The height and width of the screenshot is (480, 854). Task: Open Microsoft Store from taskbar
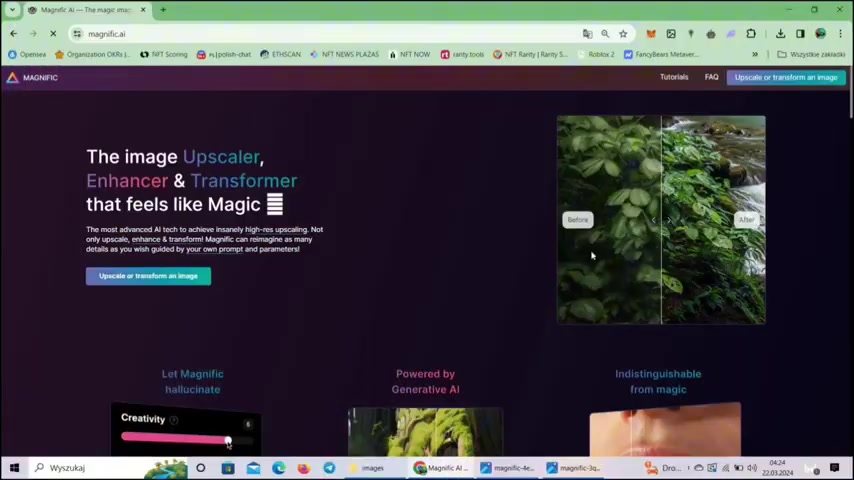[x=228, y=468]
